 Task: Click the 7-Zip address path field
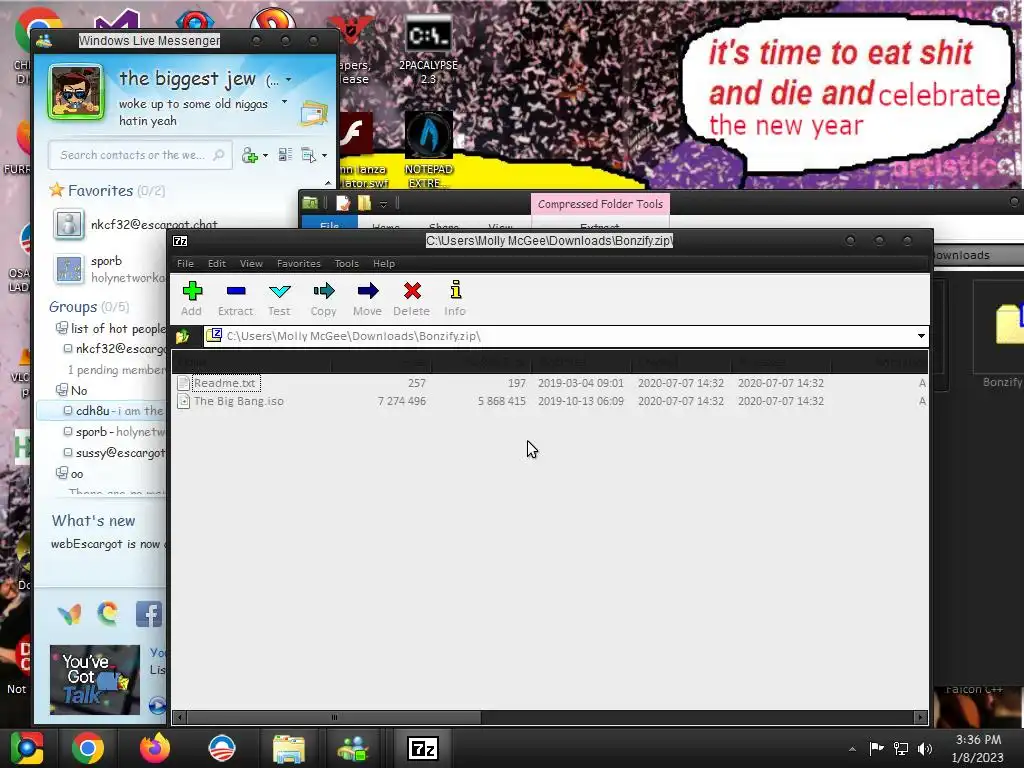coord(558,336)
